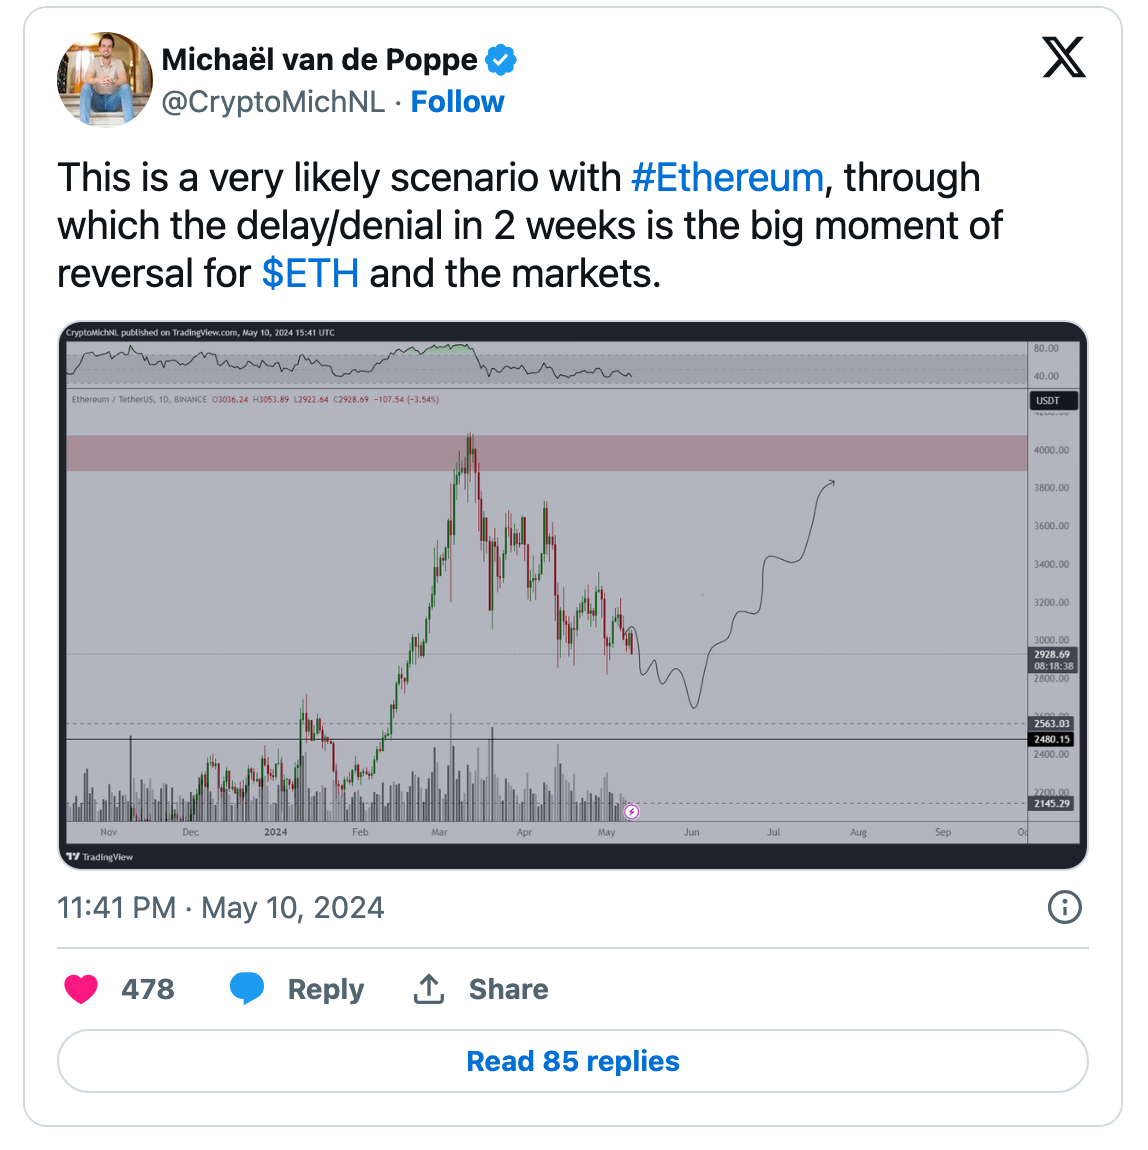Click the @CryptoMichNL handle
Image resolution: width=1148 pixels, height=1150 pixels.
(x=273, y=102)
